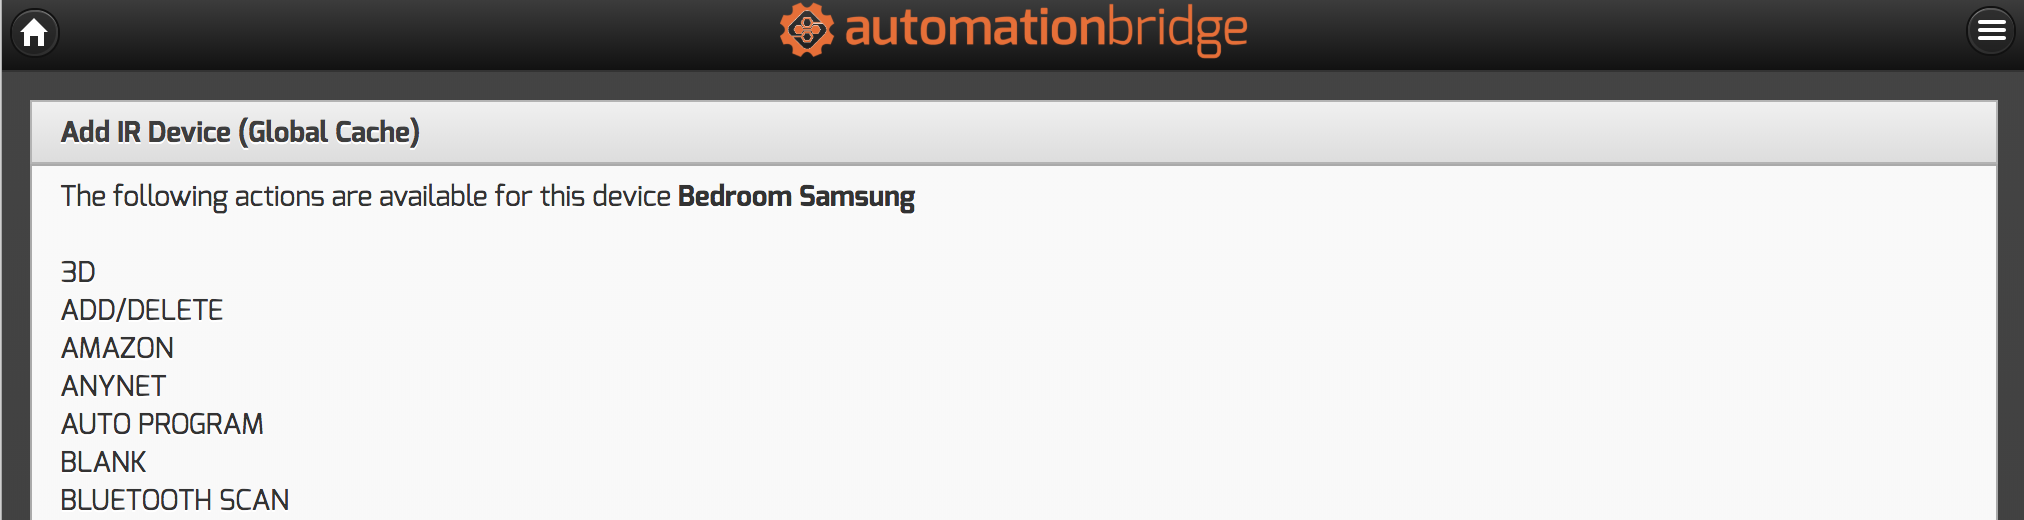The height and width of the screenshot is (520, 2024).
Task: Choose the BLANK action
Action: 103,462
